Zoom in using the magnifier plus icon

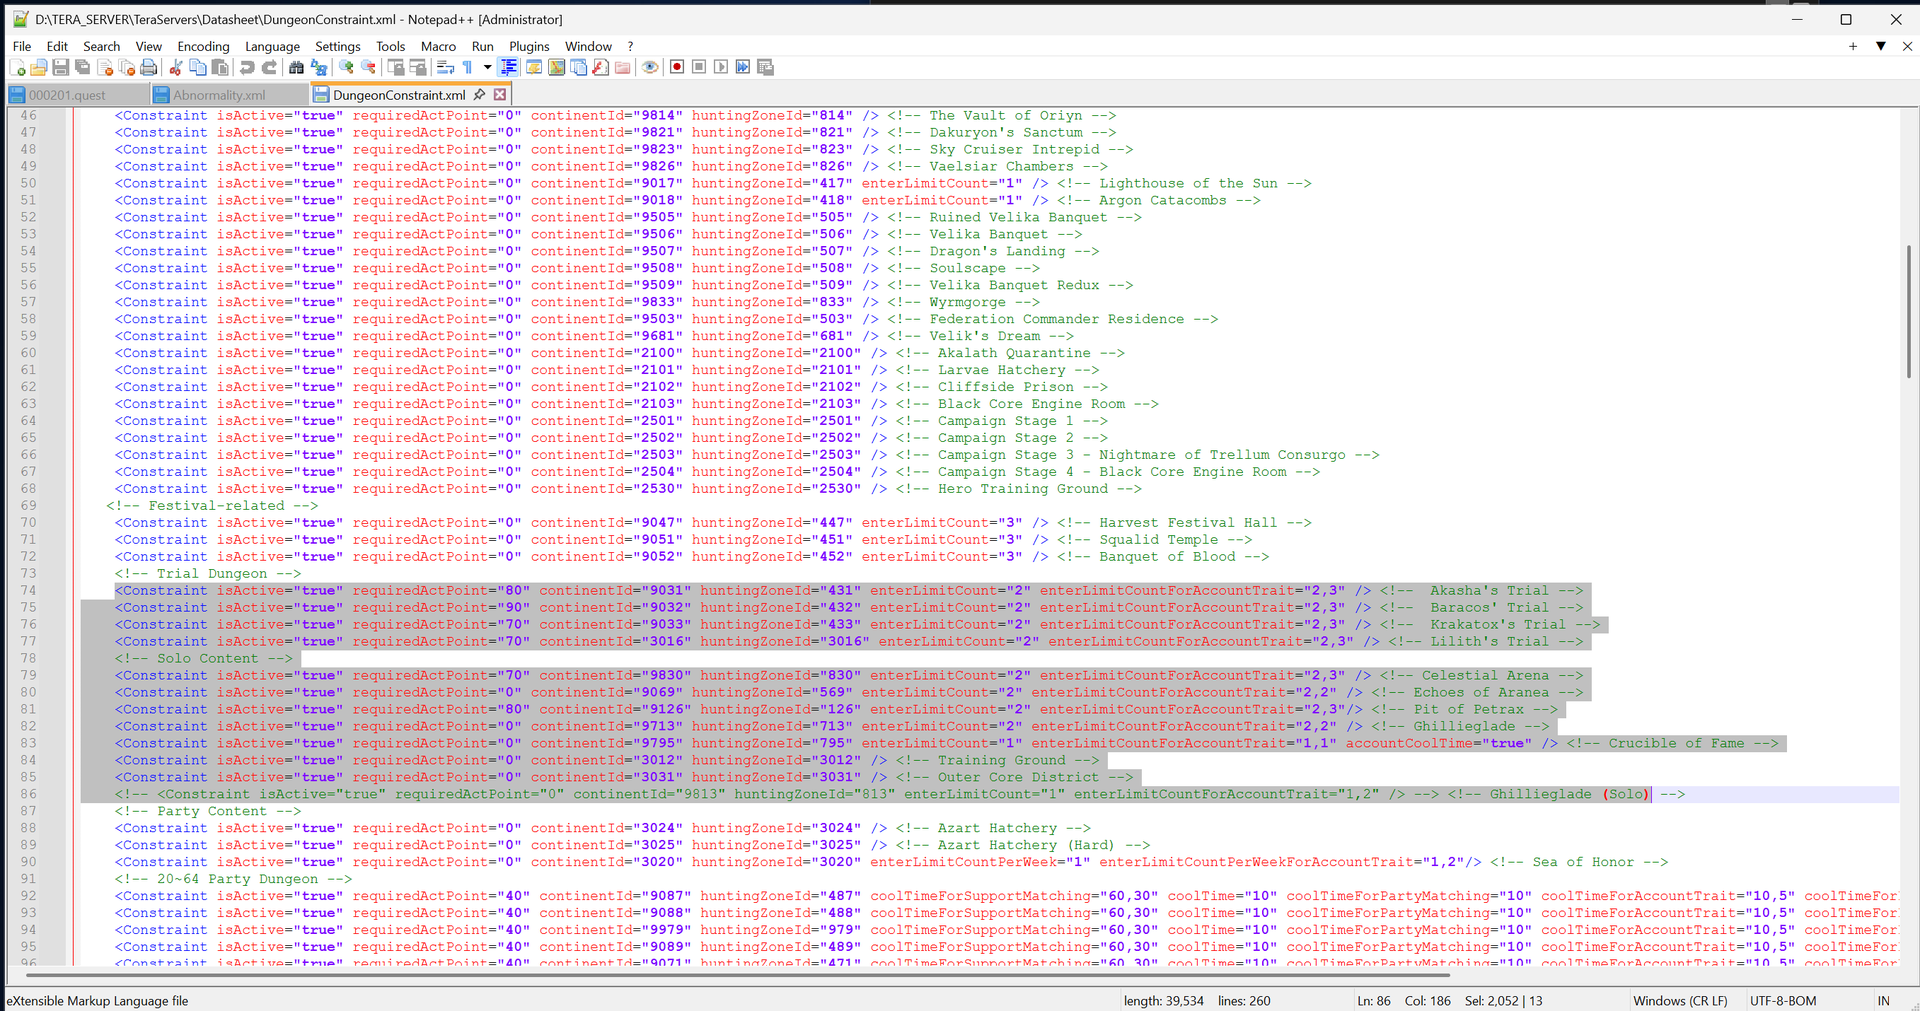coord(346,68)
